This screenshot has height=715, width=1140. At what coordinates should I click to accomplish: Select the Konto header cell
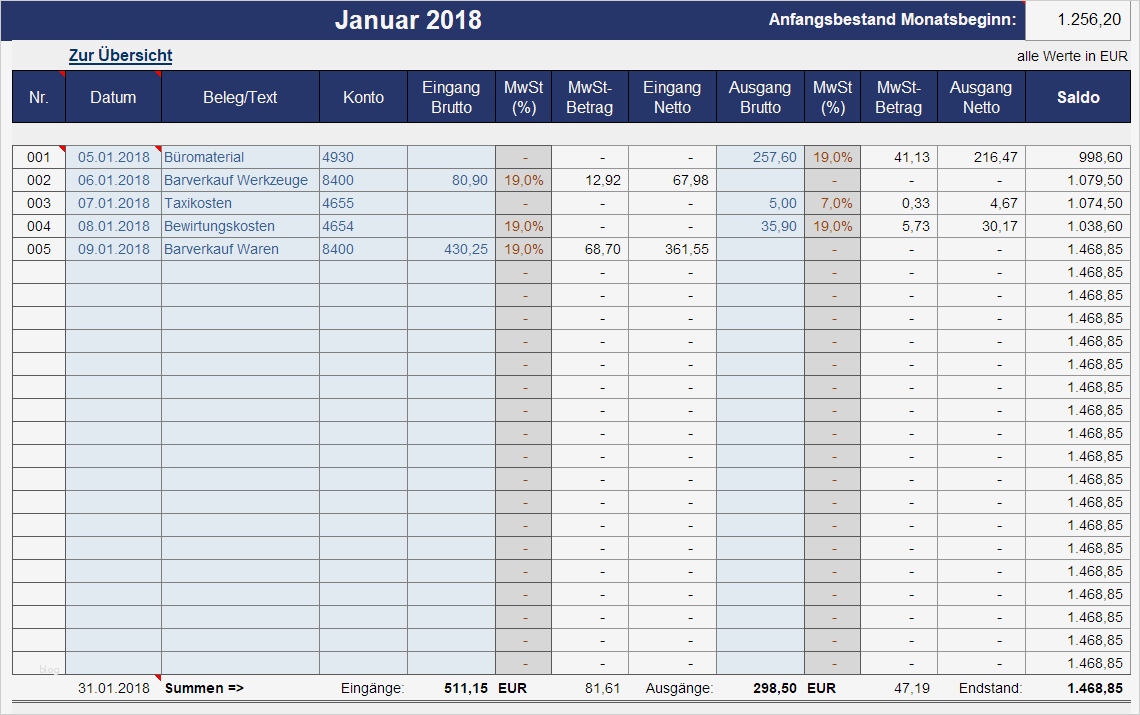click(363, 97)
